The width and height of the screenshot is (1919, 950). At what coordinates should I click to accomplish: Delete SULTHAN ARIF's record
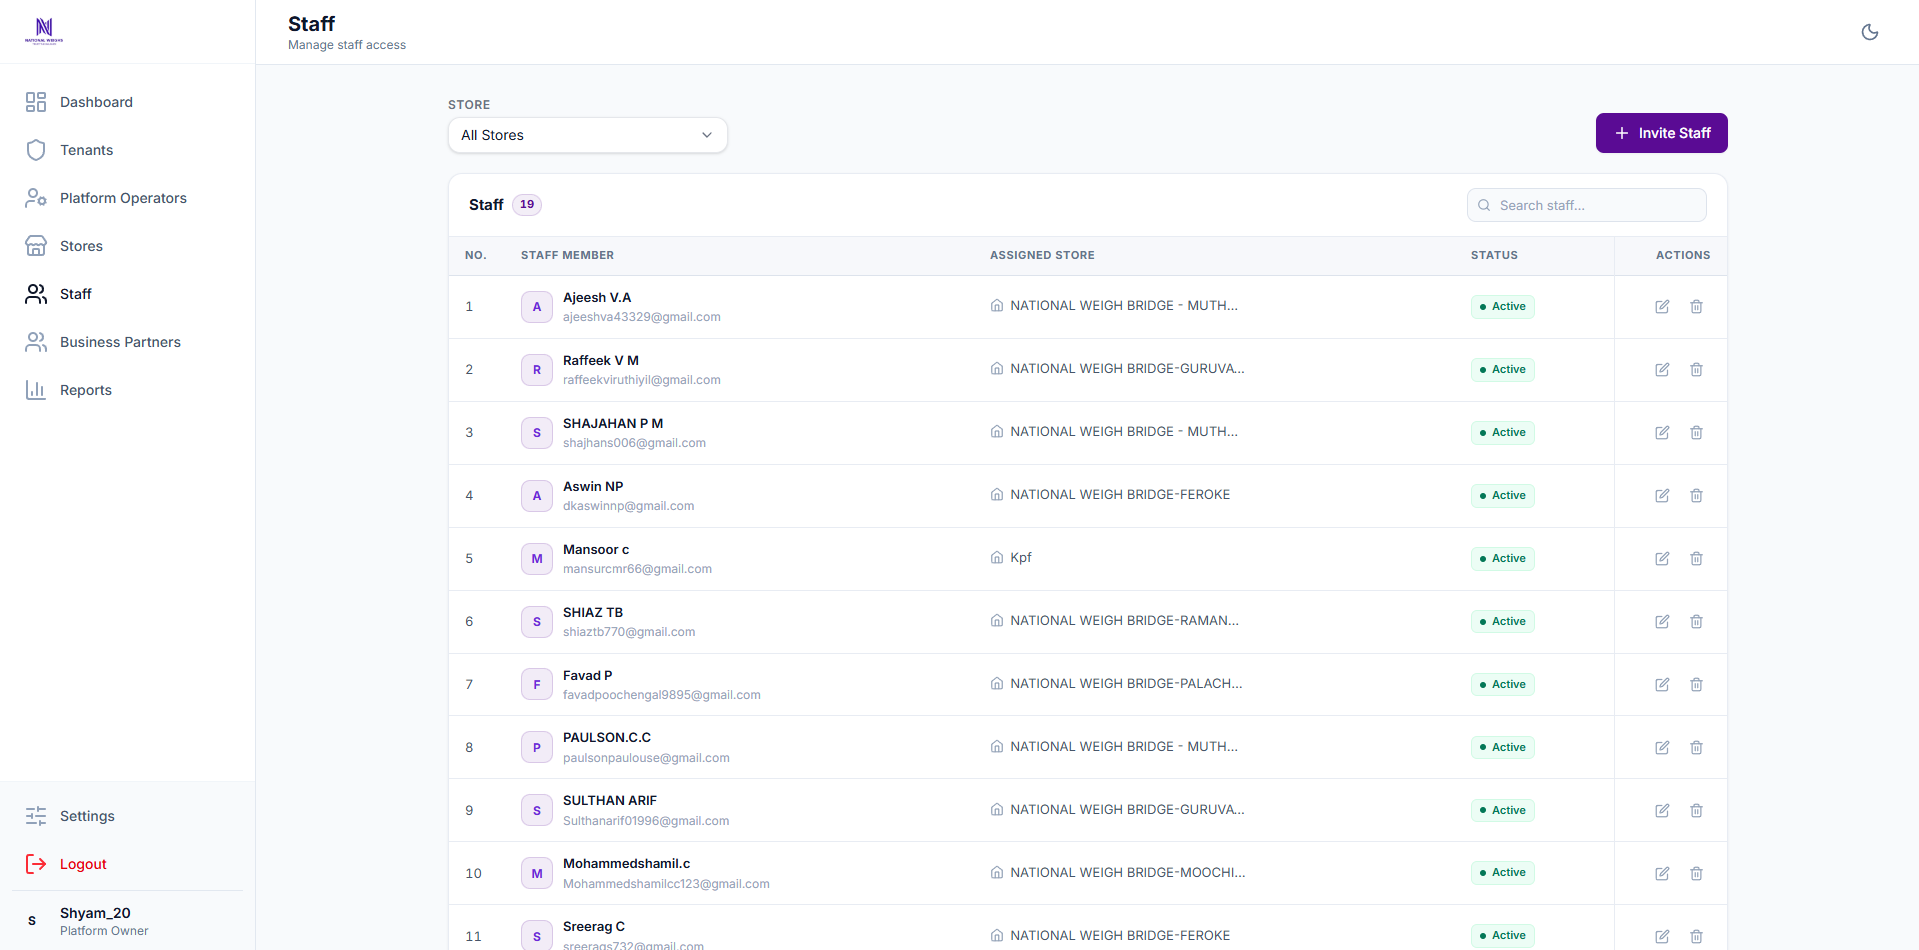point(1696,811)
